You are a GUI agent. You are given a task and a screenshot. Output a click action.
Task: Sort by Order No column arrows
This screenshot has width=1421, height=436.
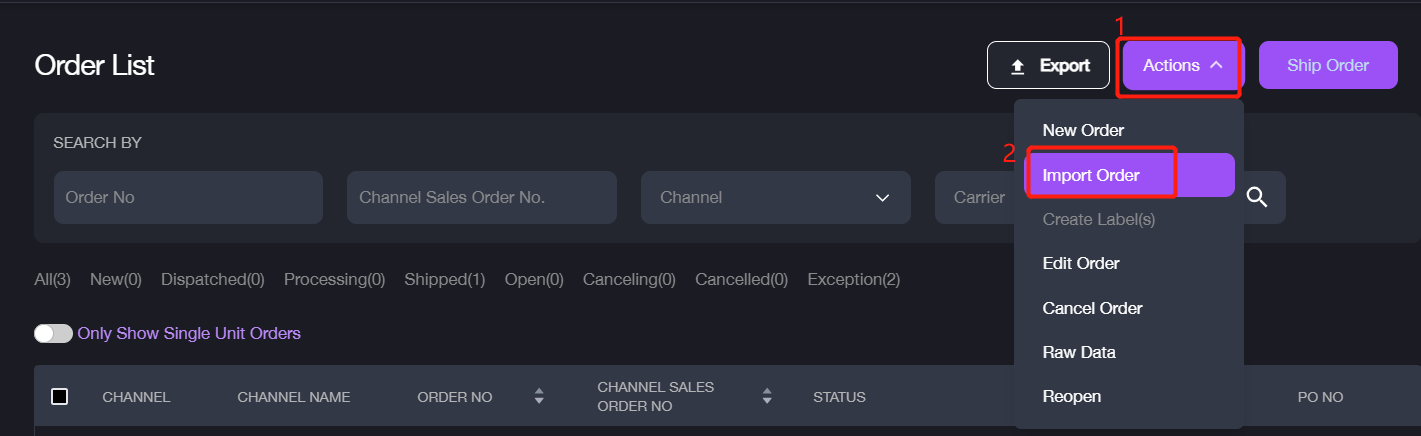click(539, 397)
